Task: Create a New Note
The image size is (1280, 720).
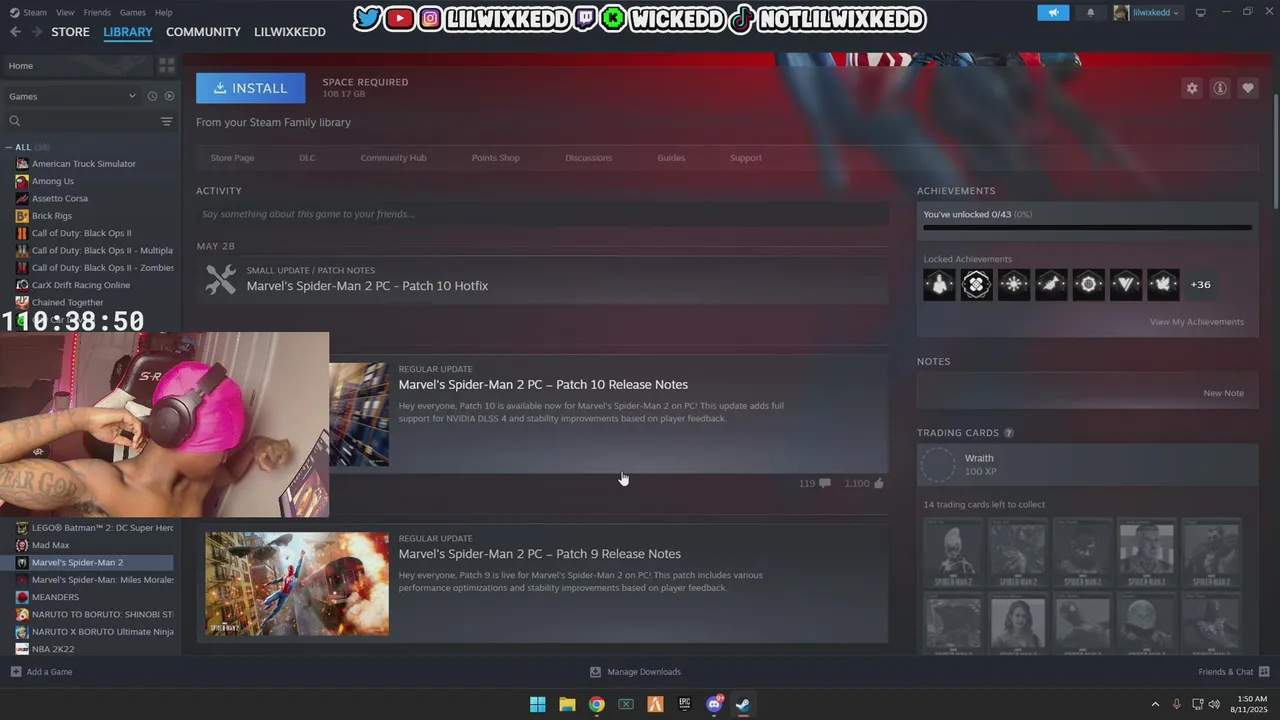Action: click(1223, 393)
